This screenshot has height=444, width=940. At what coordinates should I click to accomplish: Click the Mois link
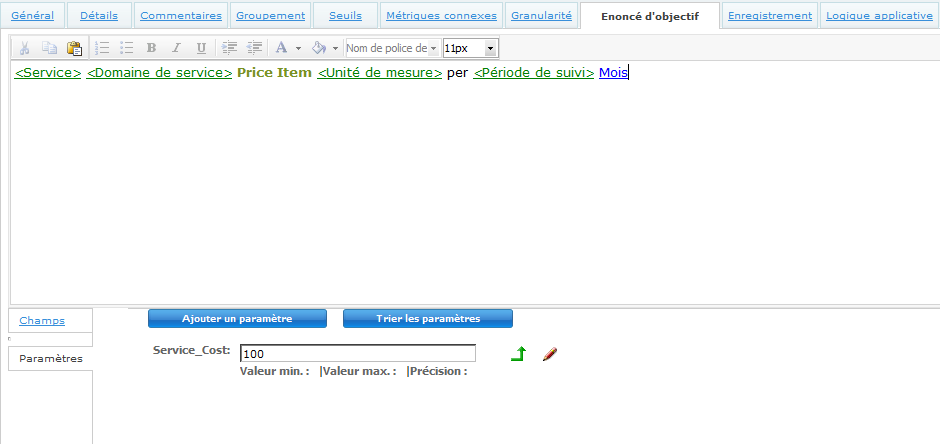(x=613, y=73)
